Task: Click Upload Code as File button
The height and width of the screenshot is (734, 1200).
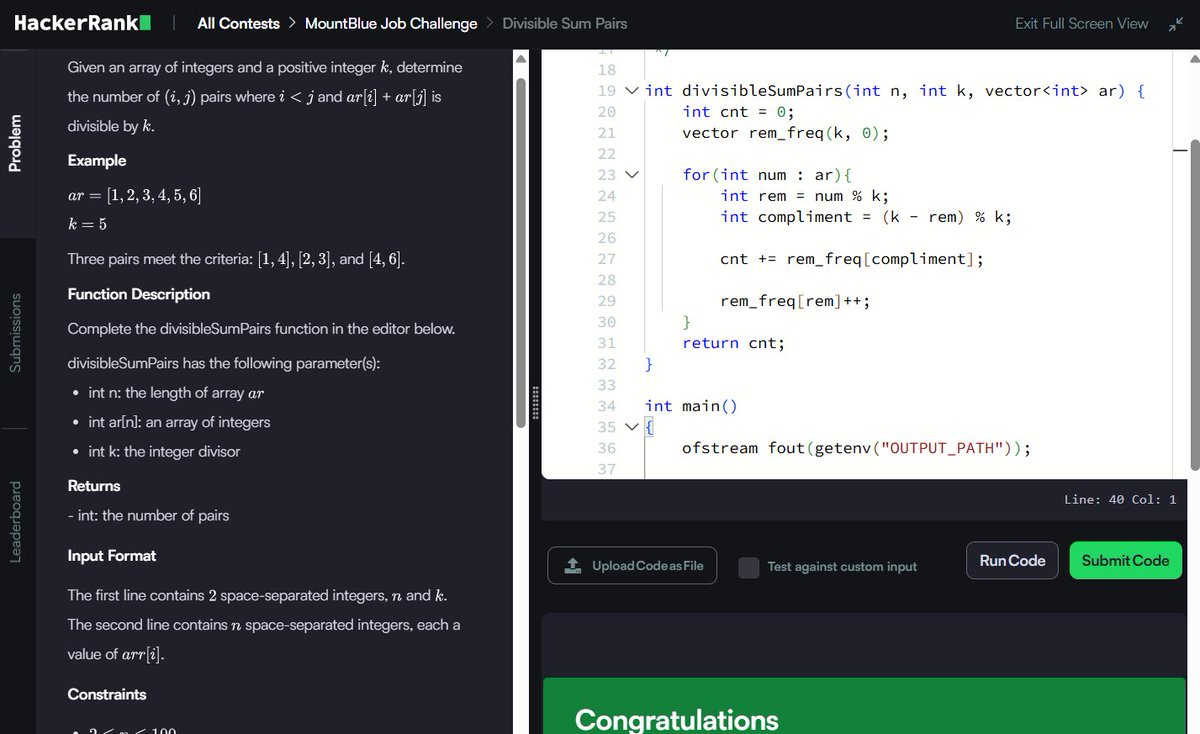Action: pos(632,565)
